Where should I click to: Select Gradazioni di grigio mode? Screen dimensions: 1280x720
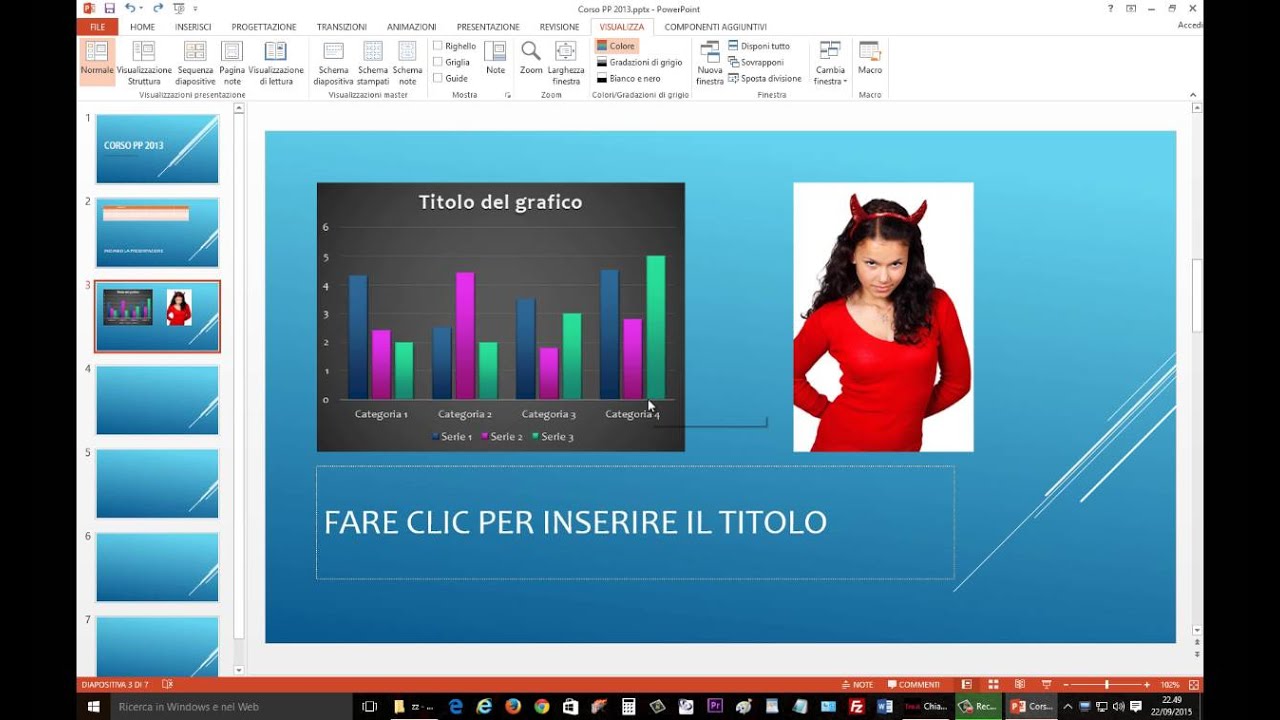[x=639, y=62]
